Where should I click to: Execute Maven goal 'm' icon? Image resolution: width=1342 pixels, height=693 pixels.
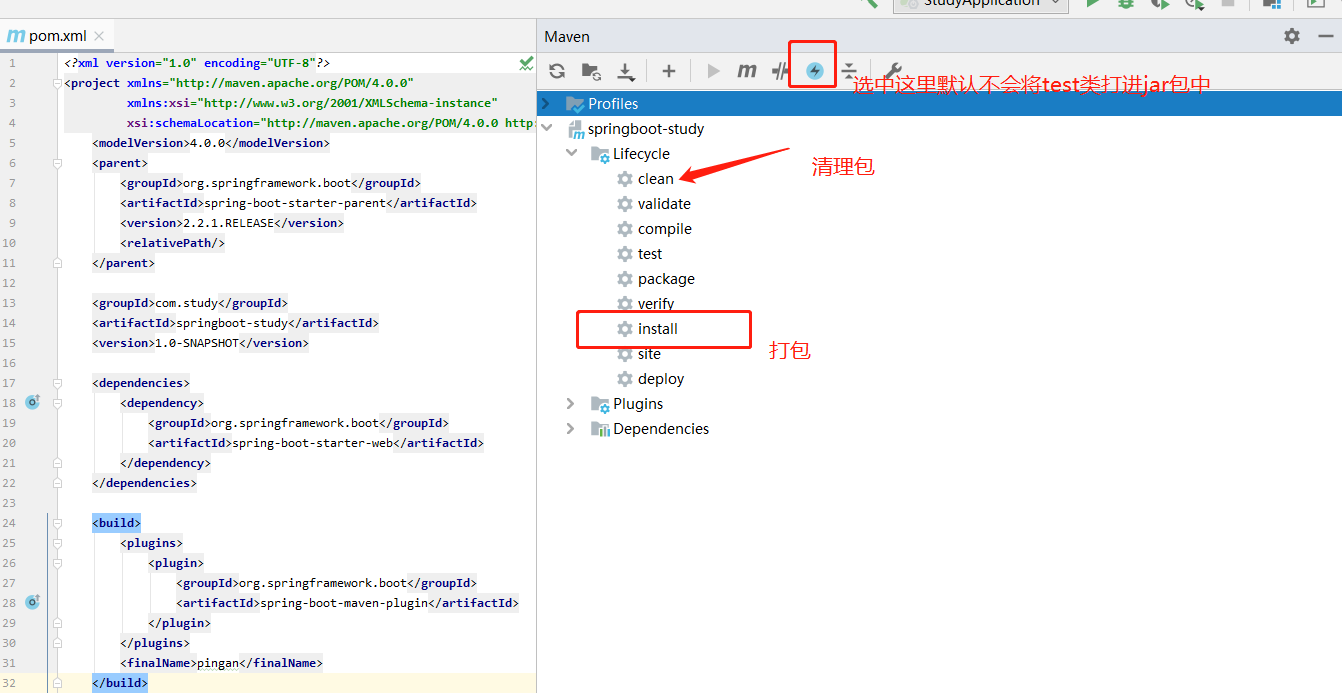tap(747, 71)
